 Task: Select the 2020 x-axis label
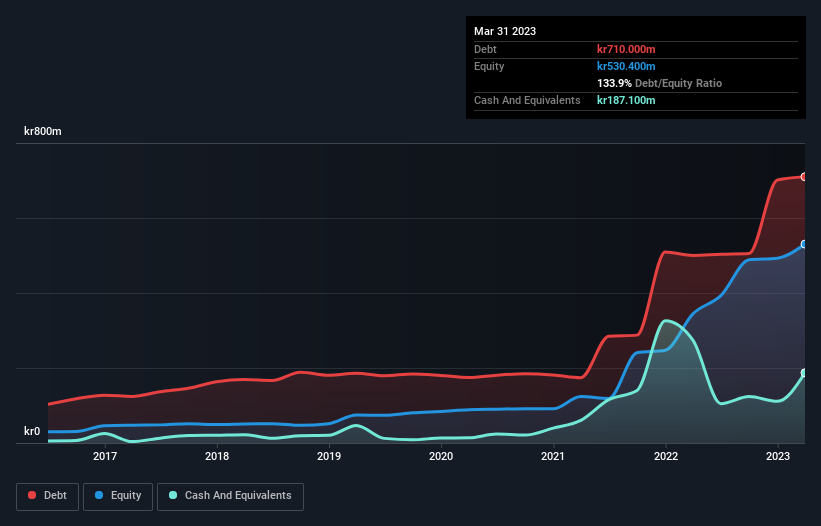[441, 456]
